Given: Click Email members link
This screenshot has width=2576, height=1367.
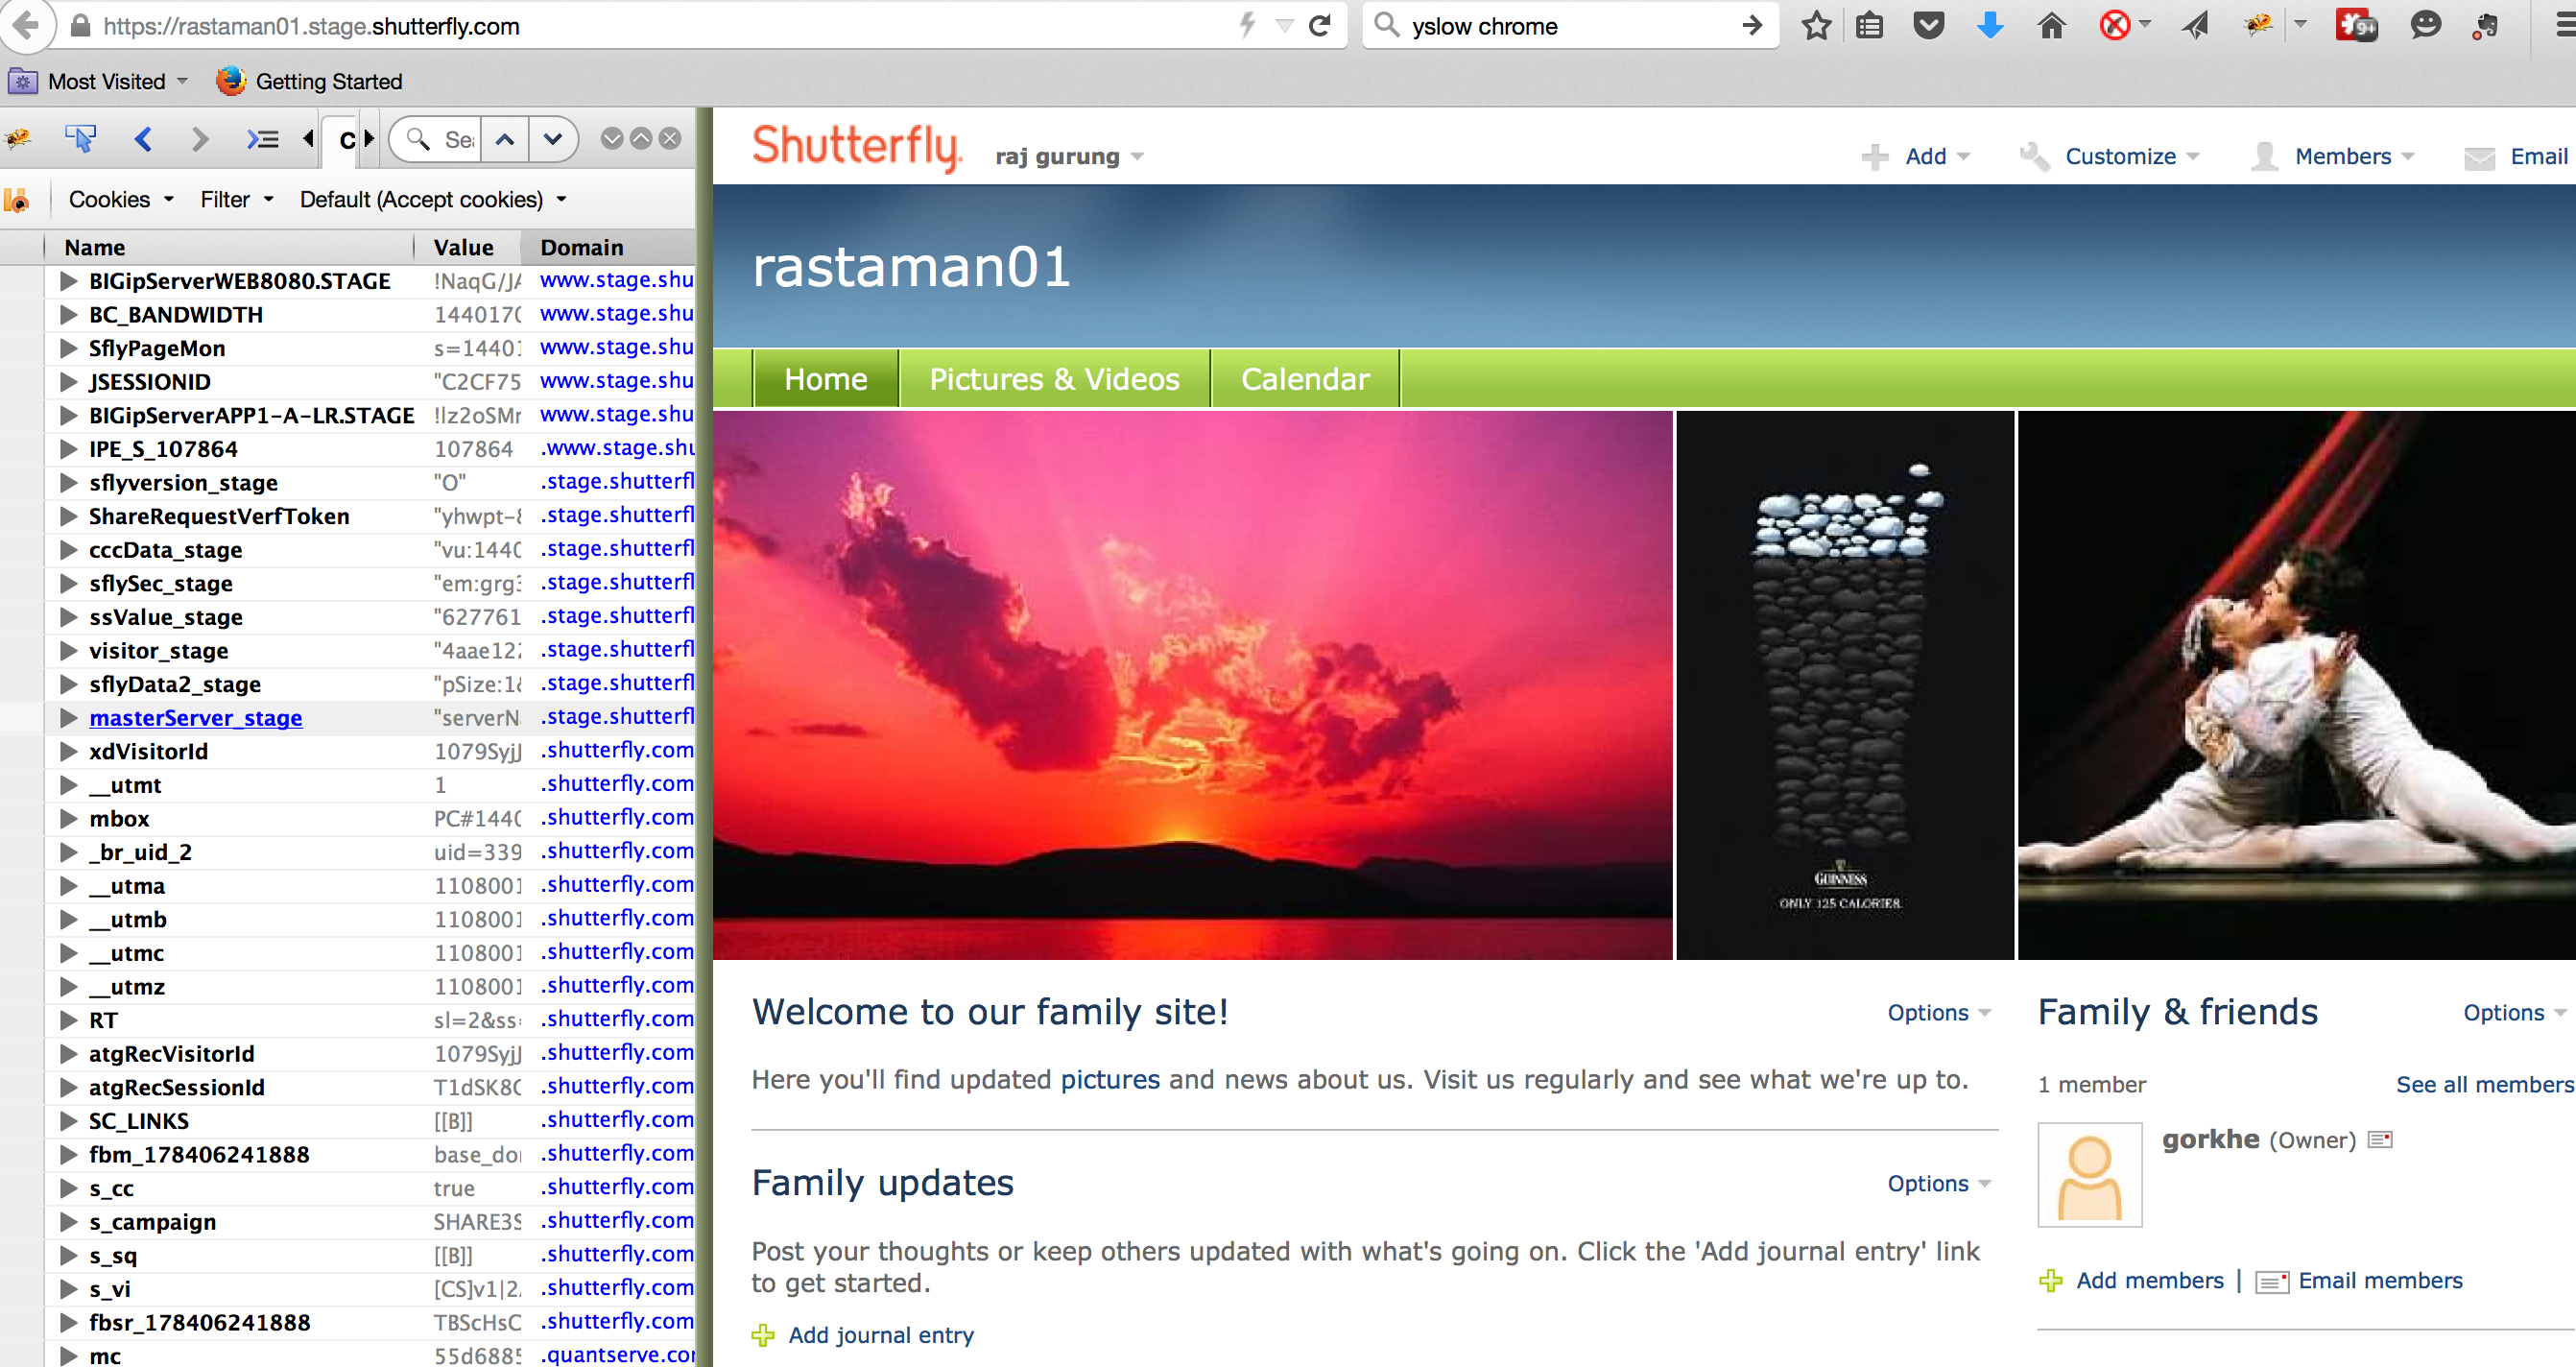Looking at the screenshot, I should pyautogui.click(x=2380, y=1280).
